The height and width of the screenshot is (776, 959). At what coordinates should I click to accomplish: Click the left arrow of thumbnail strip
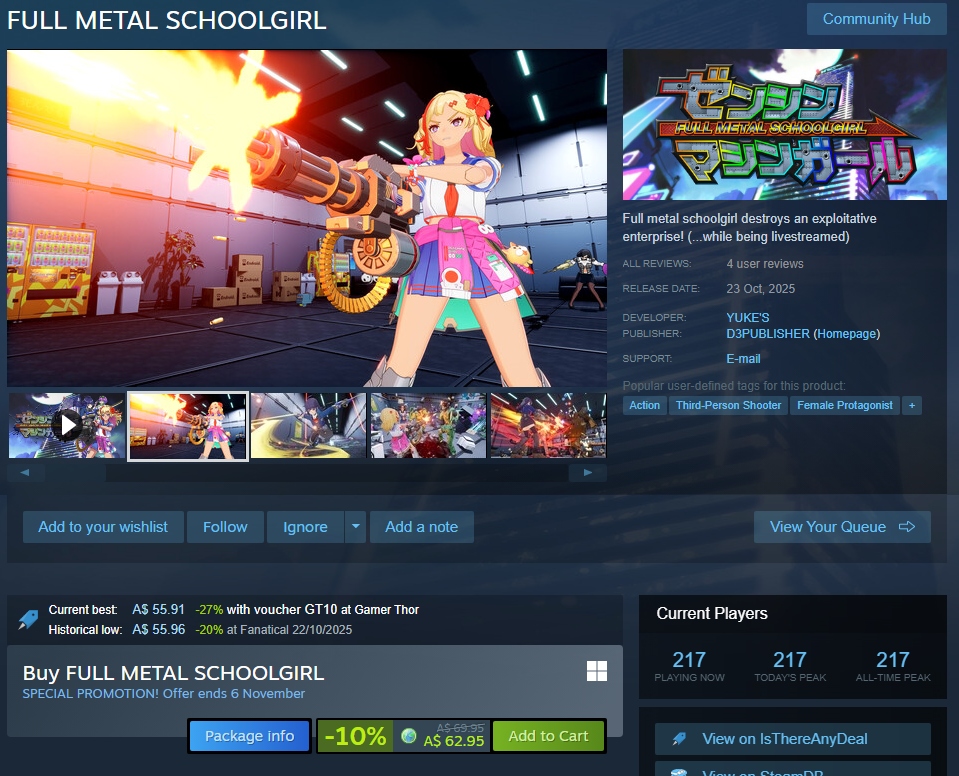point(25,473)
